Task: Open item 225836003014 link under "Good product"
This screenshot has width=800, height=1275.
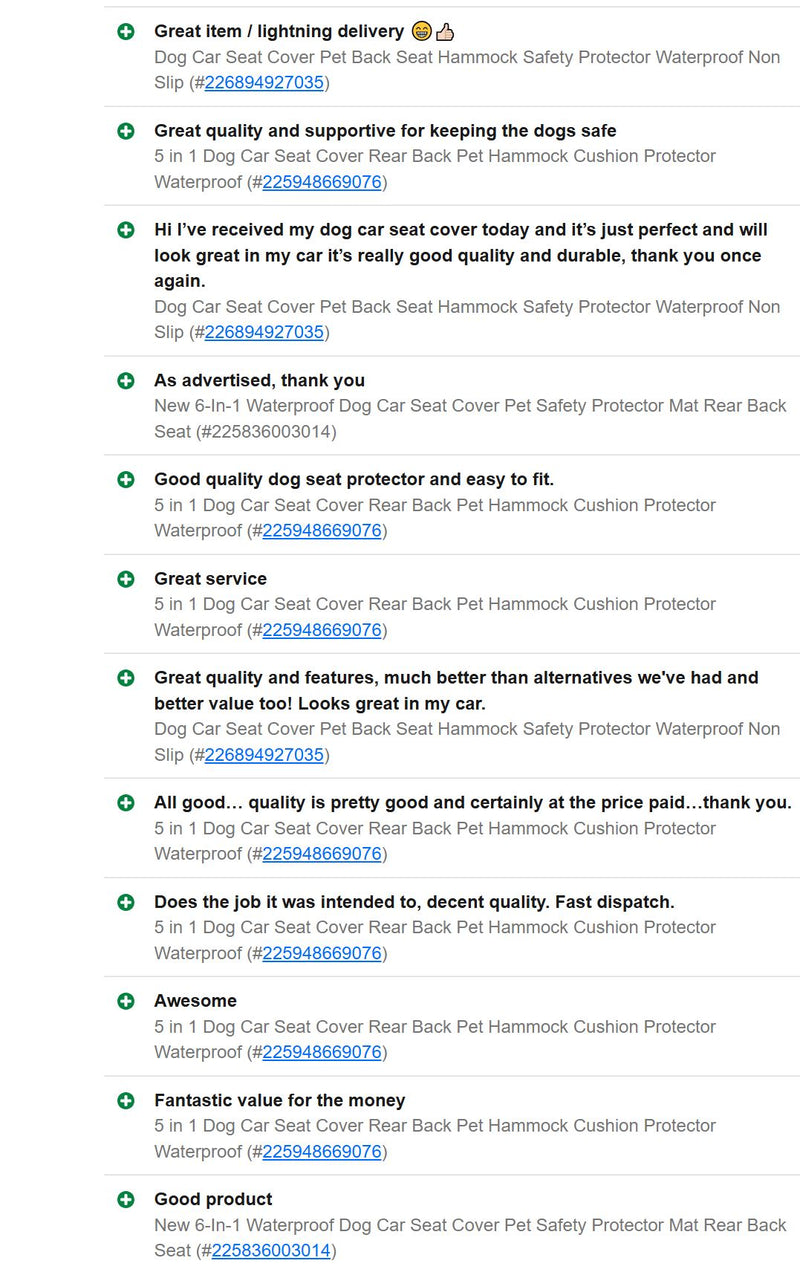Action: tap(271, 1251)
